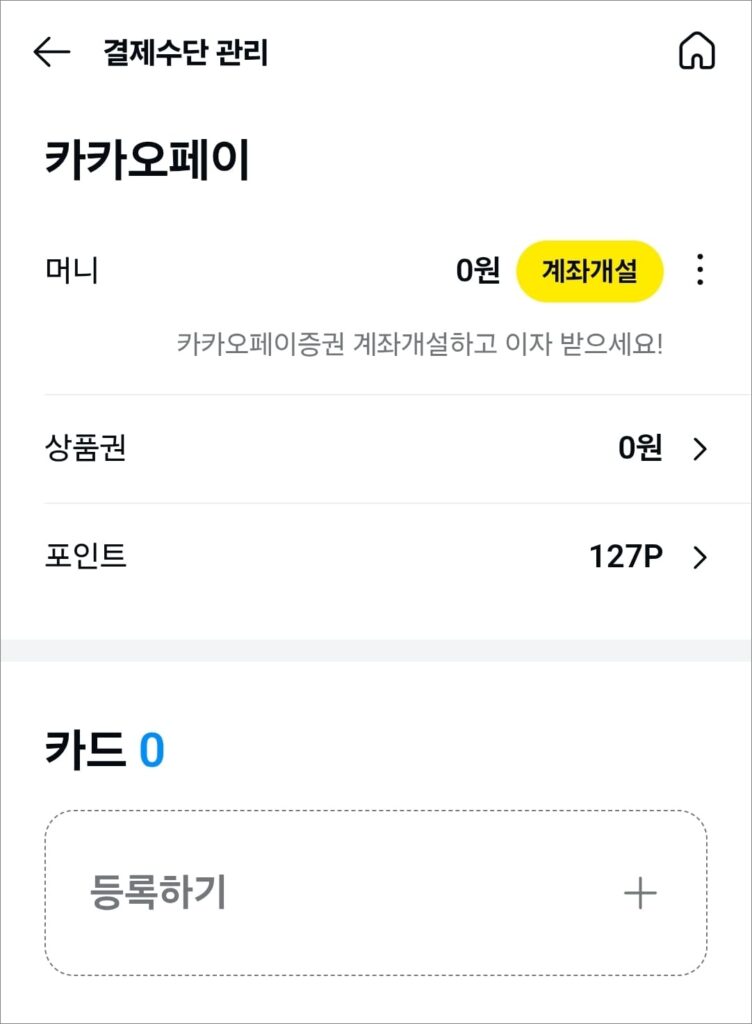752x1024 pixels.
Task: Go back using the left arrow
Action: click(52, 52)
